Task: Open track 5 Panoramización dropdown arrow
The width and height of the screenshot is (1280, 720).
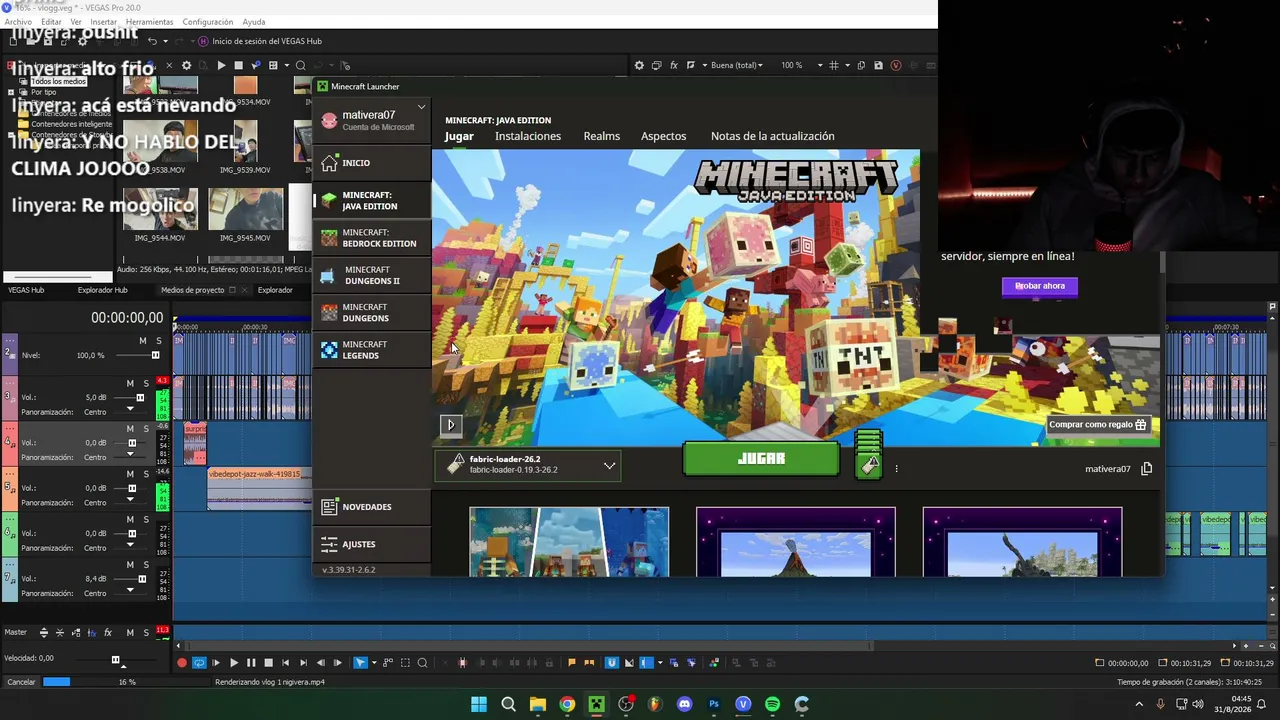Action: 130,499
